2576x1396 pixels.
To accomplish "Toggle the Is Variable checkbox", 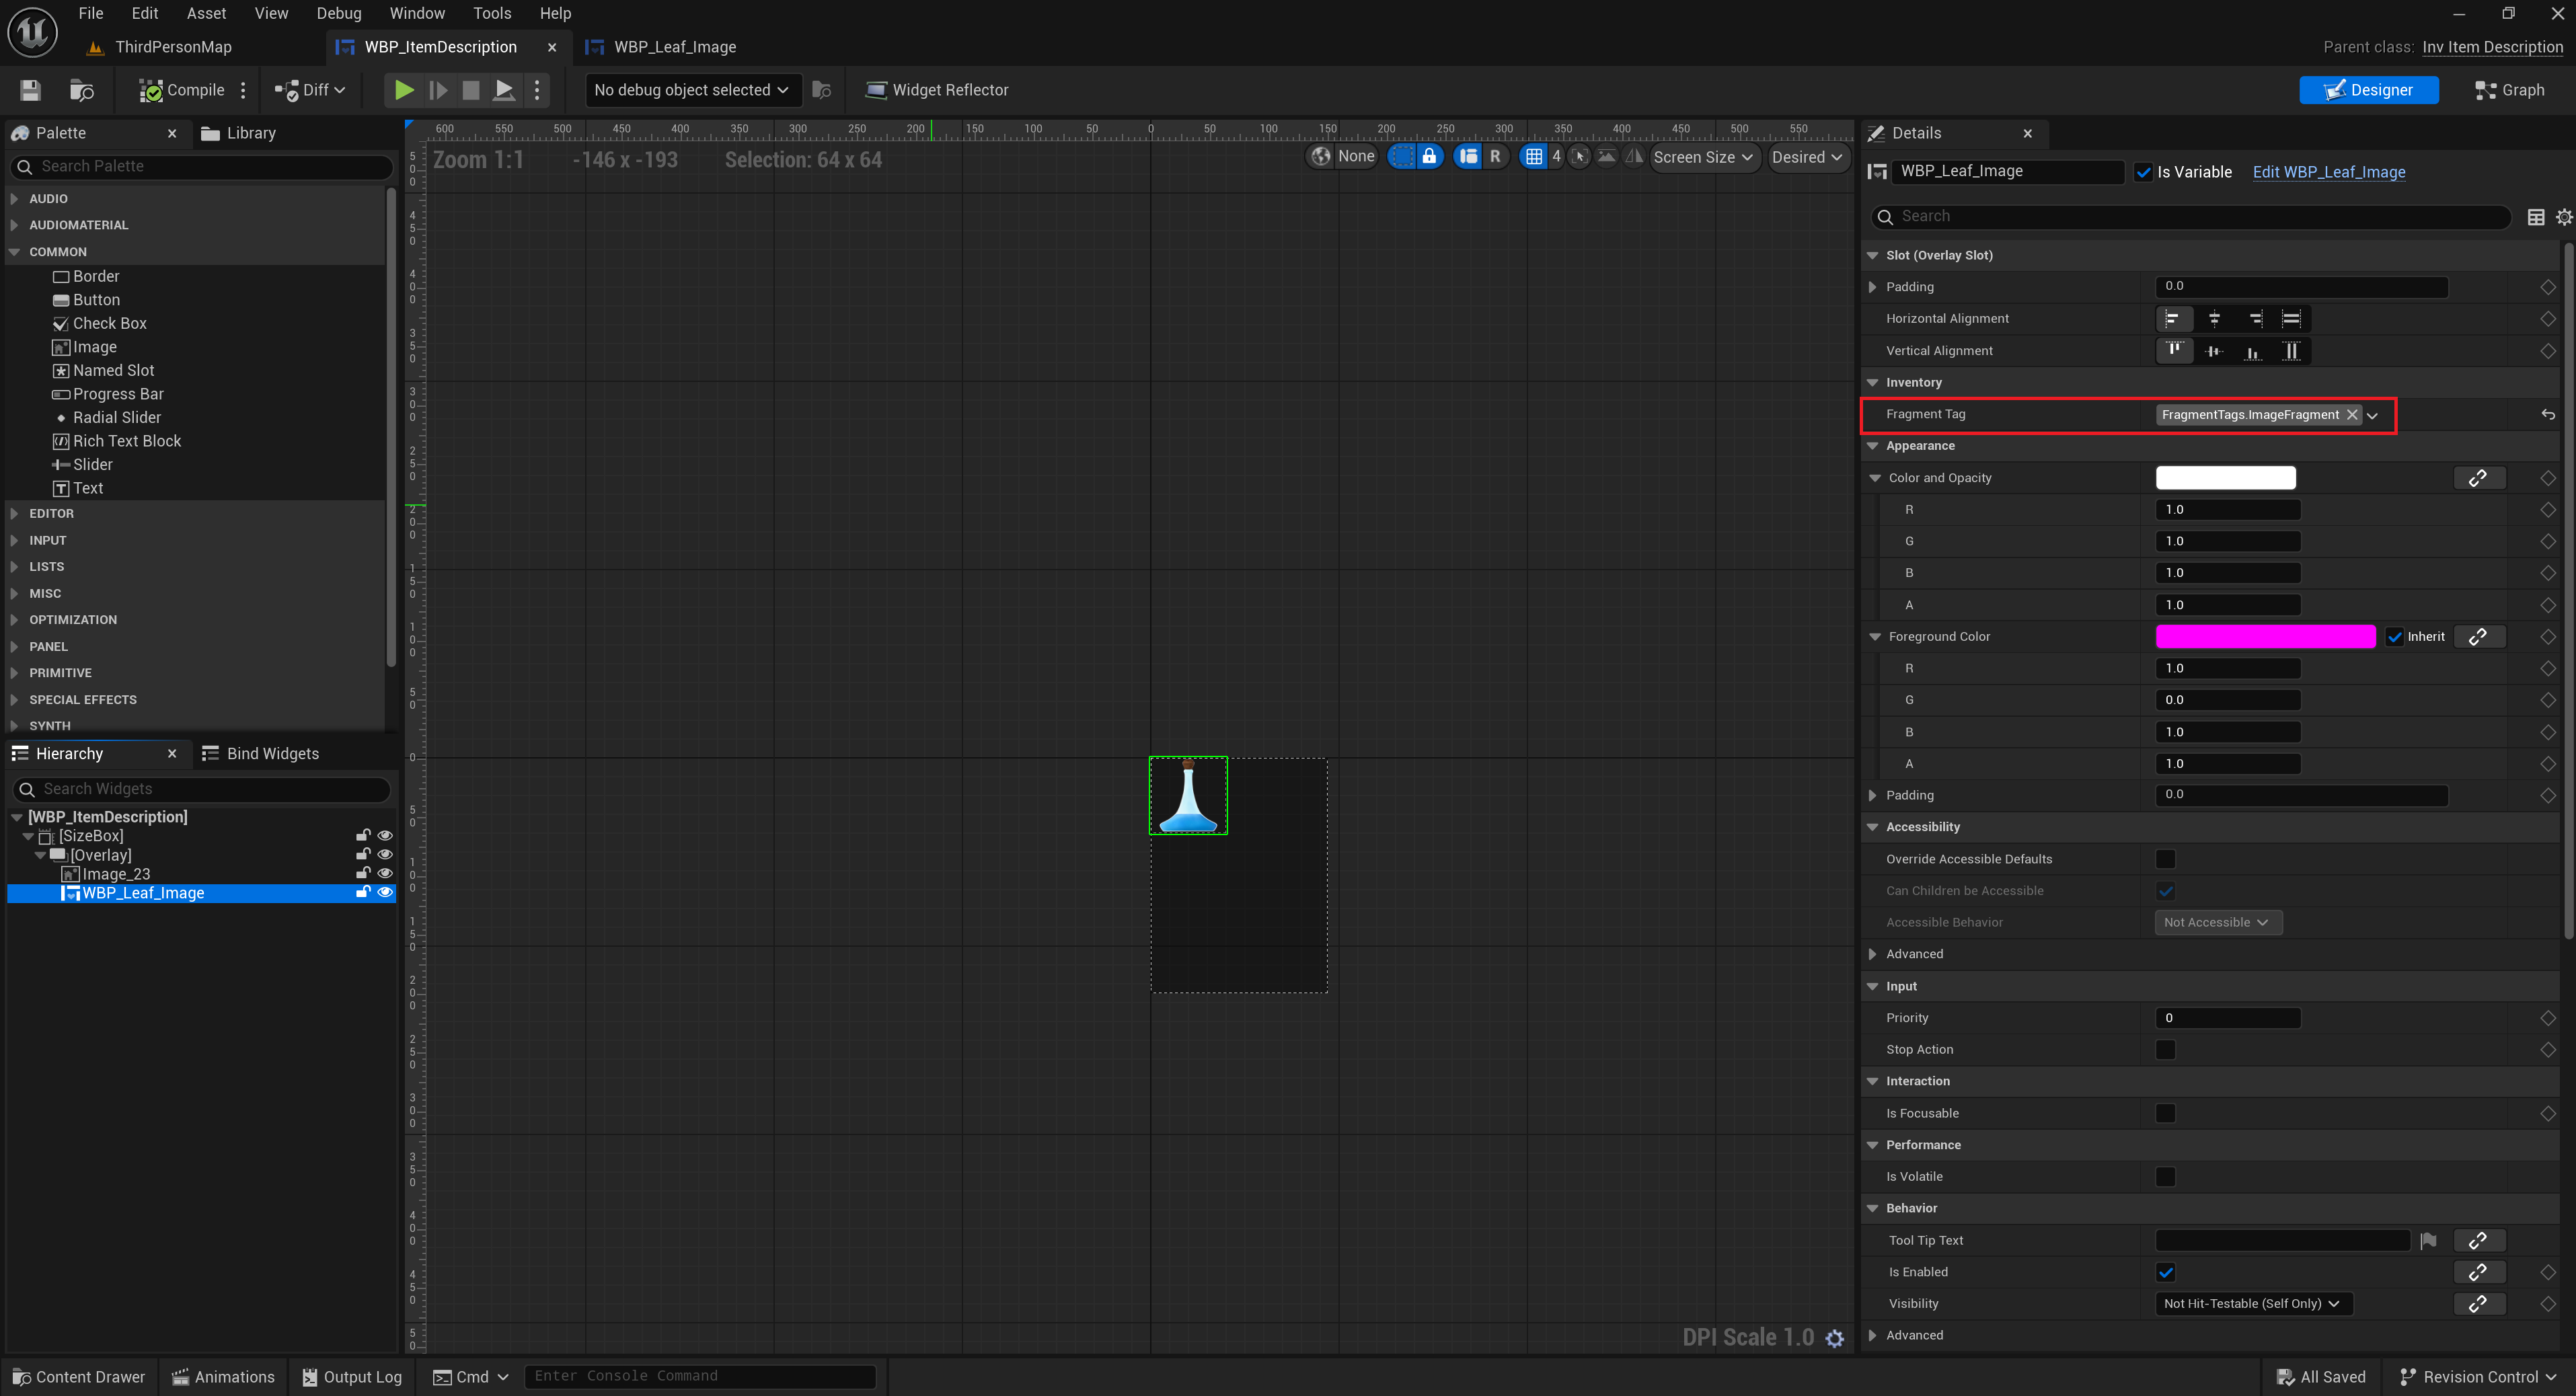I will tap(2143, 172).
